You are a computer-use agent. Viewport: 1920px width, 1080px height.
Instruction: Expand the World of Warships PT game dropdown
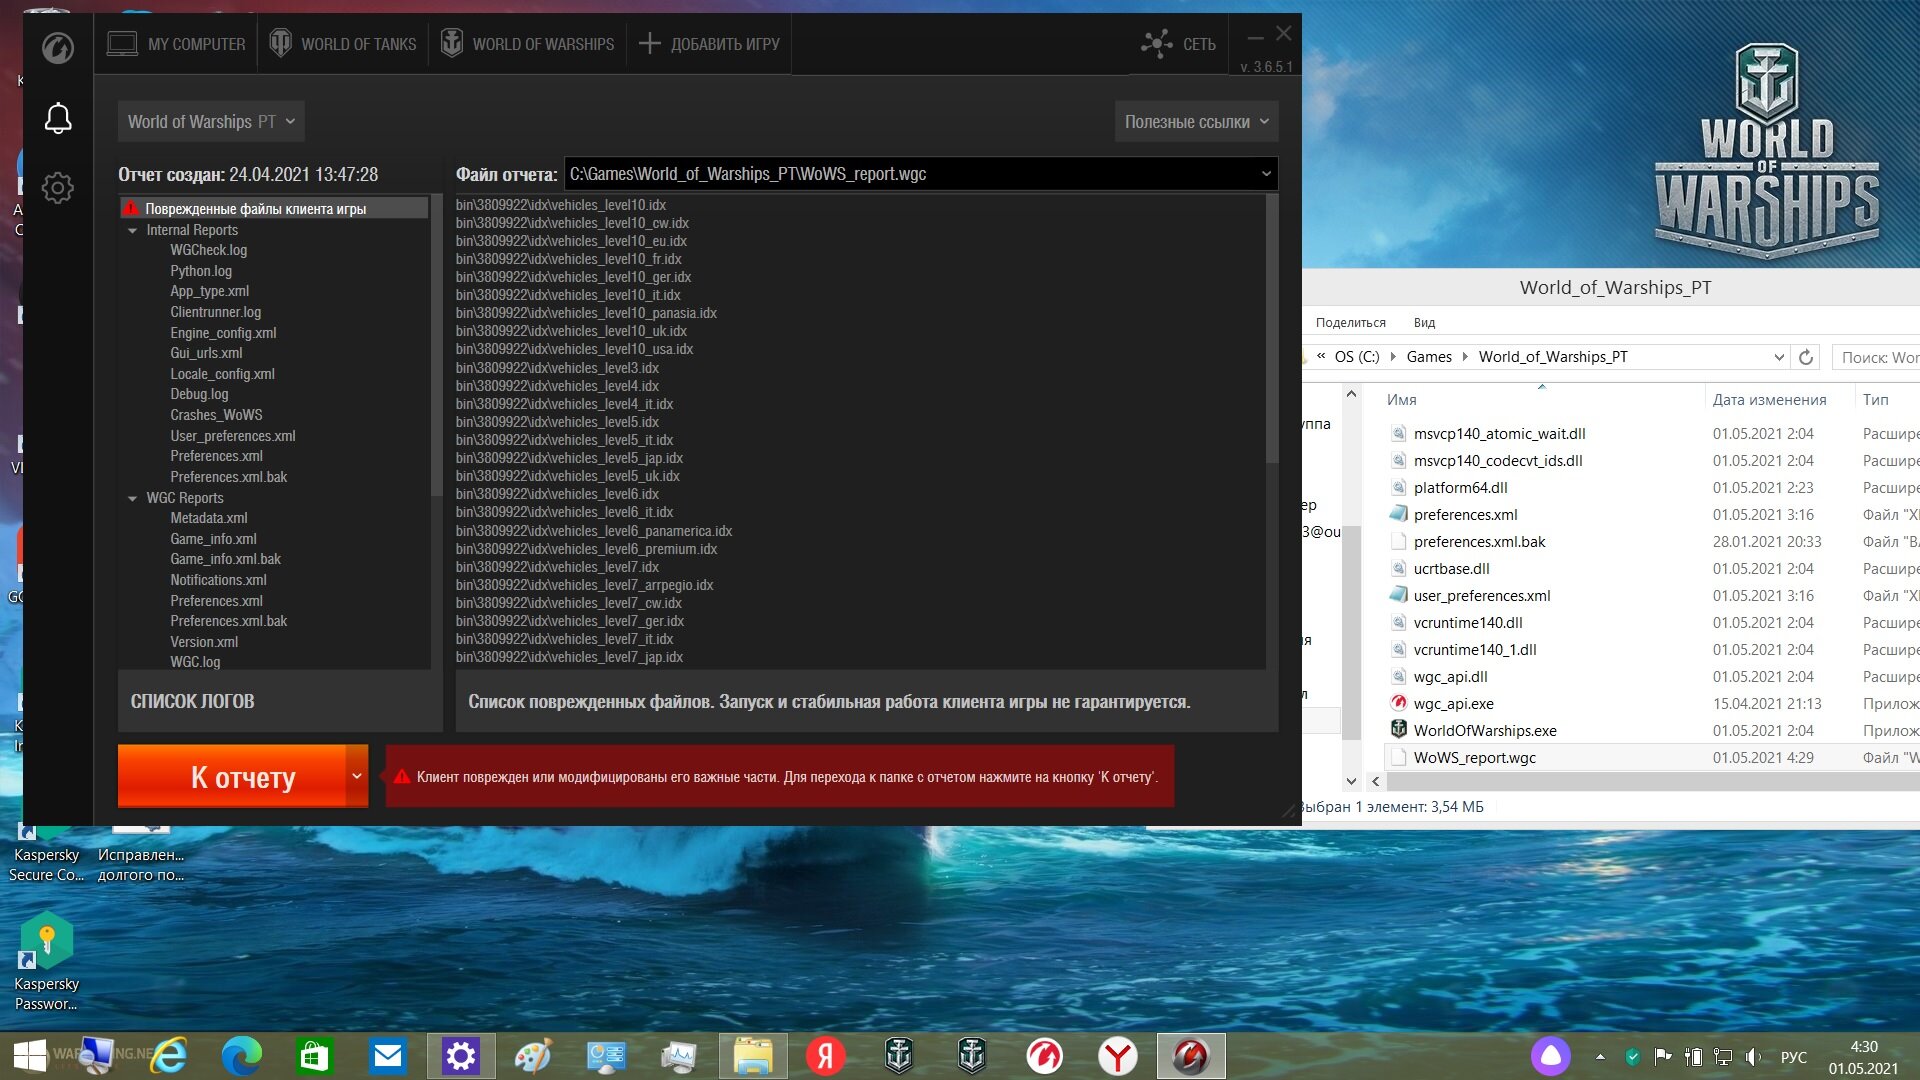[x=211, y=121]
